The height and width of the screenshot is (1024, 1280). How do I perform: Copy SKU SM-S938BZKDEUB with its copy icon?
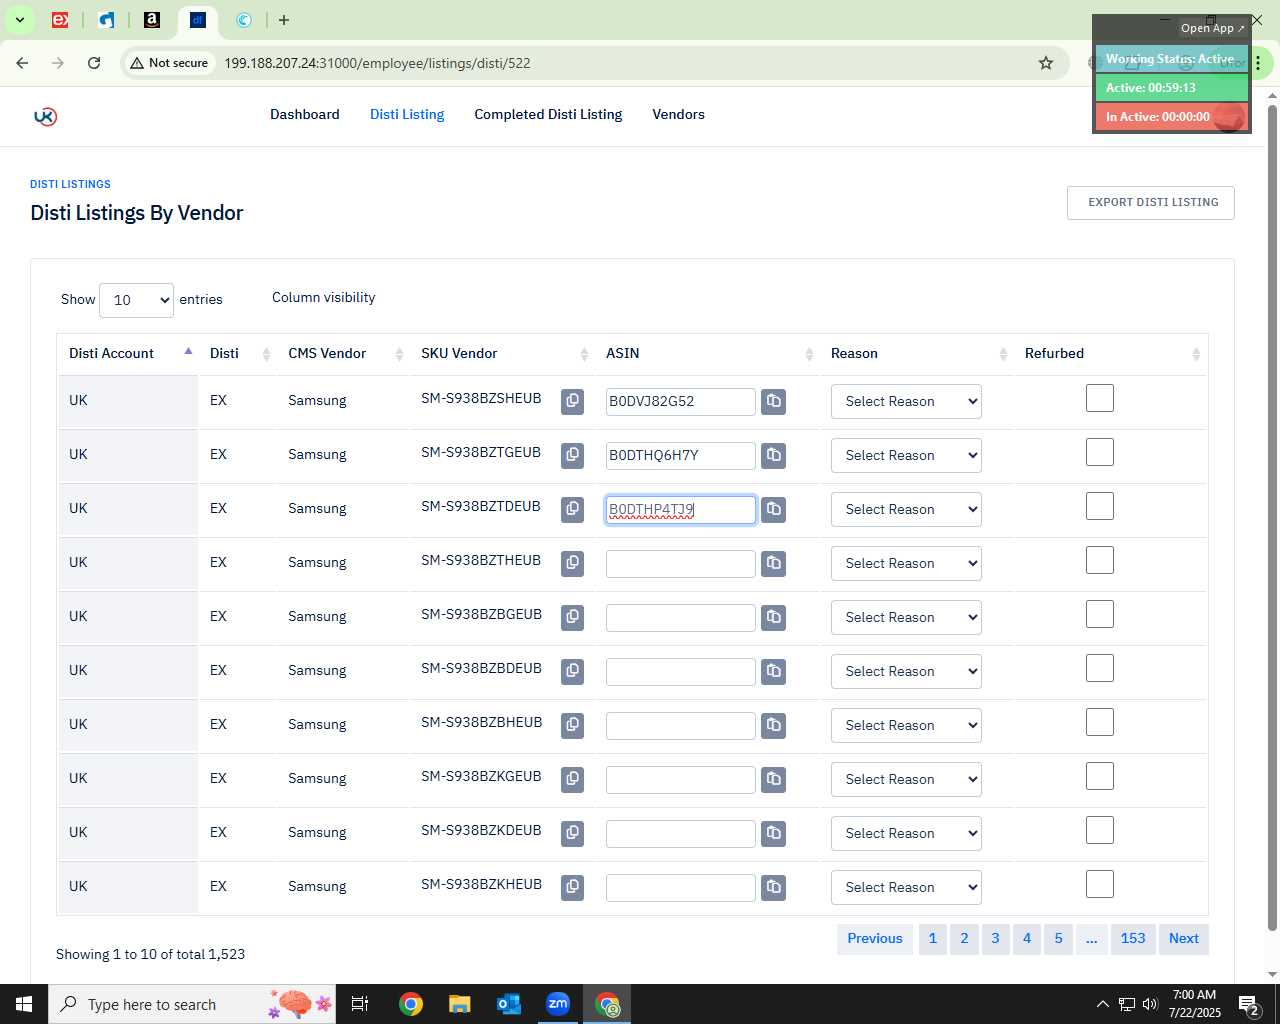tap(572, 833)
